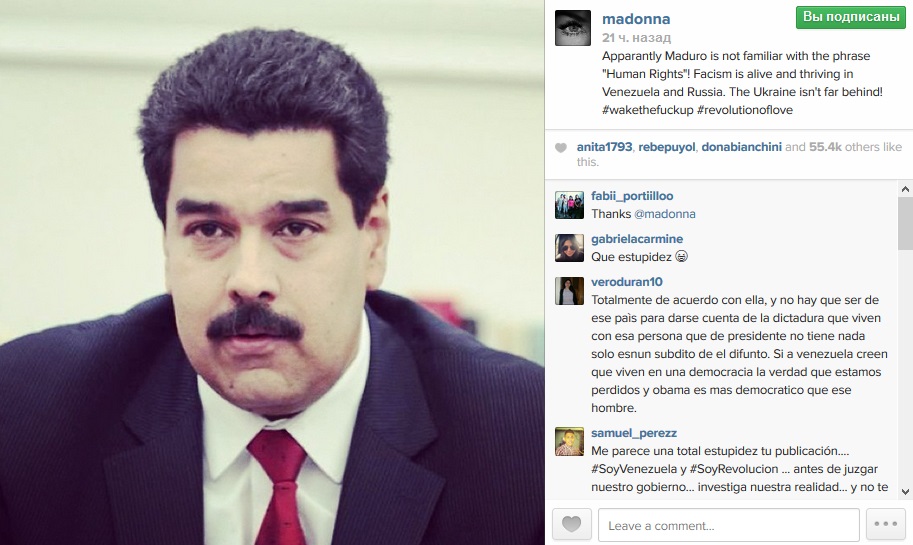Open madonna's profile avatar picture

pos(573,27)
